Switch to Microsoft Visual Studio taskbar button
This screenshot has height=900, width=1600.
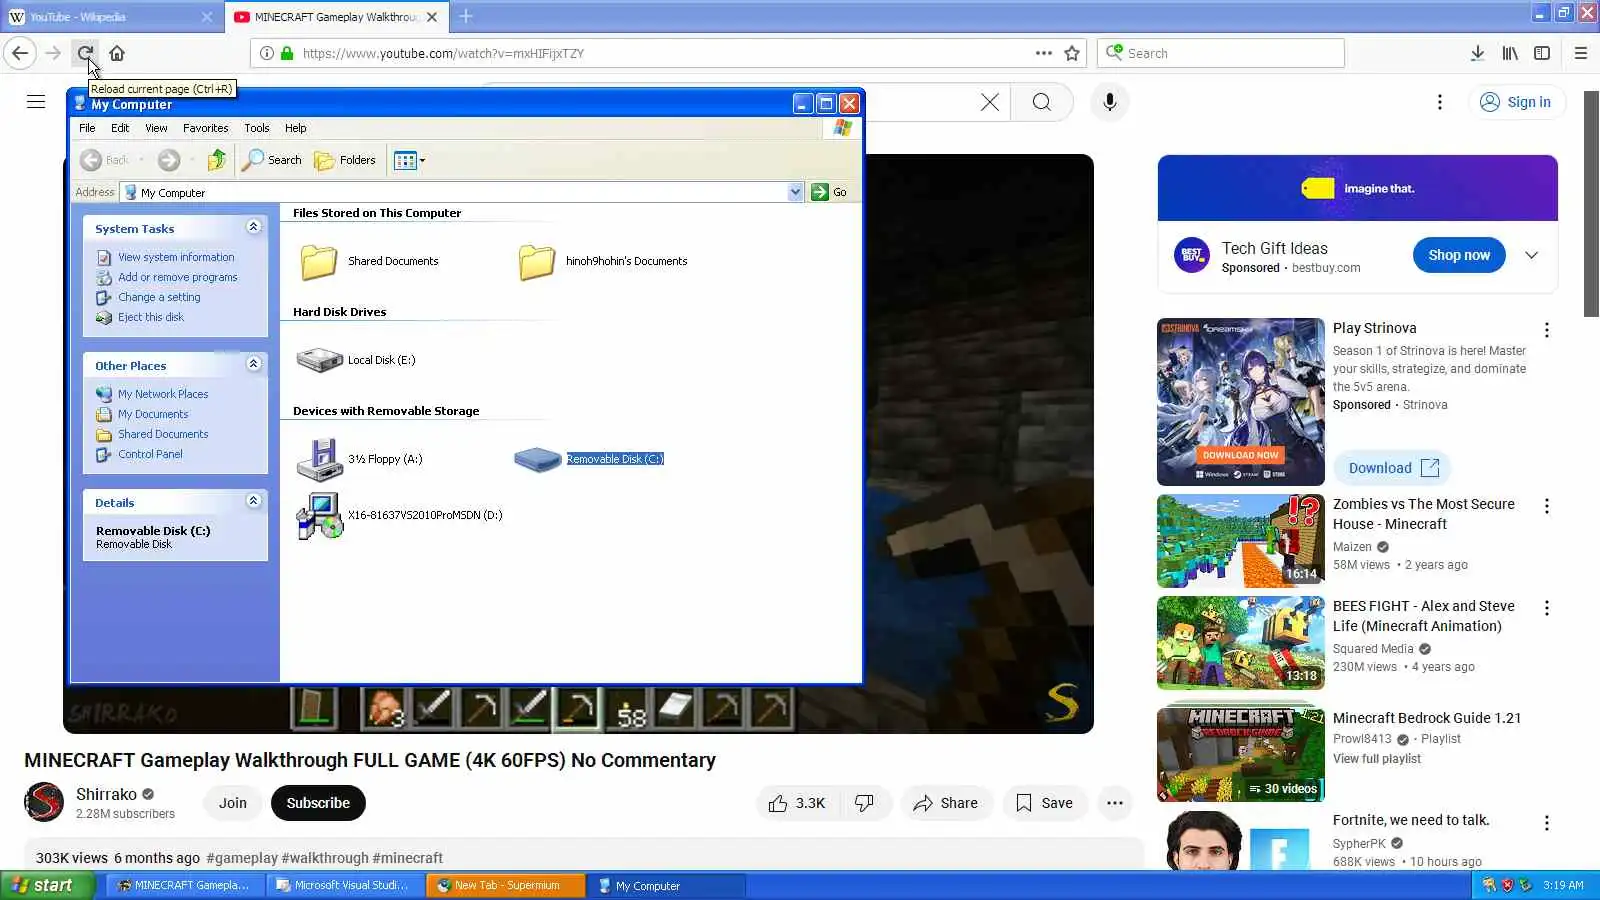pos(347,885)
